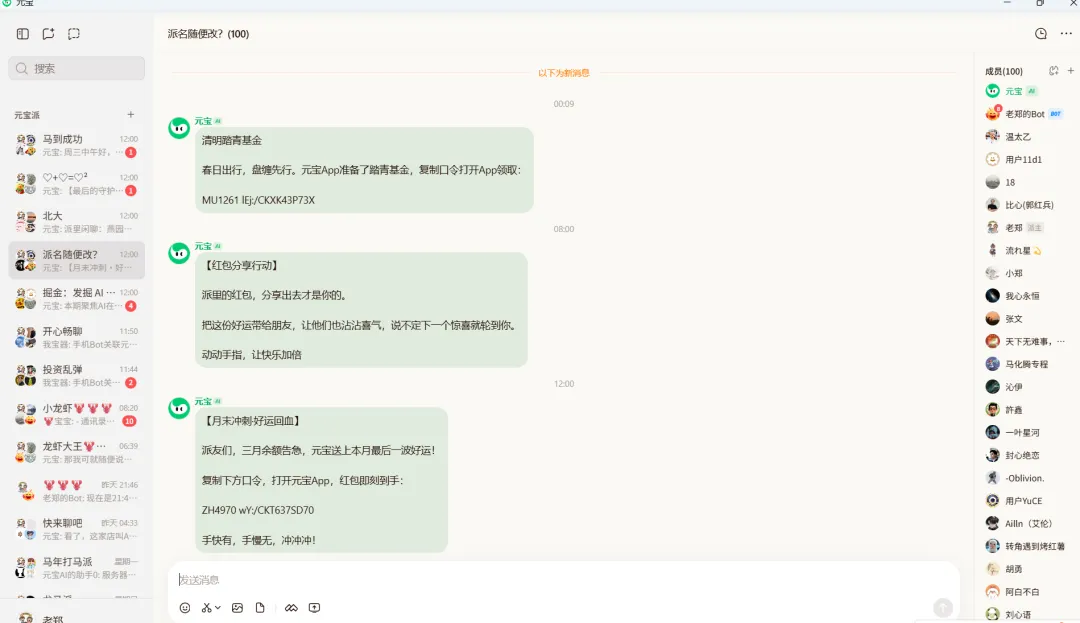Viewport: 1080px width, 623px height.
Task: Open the three-dot more options menu
Action: click(x=1066, y=34)
